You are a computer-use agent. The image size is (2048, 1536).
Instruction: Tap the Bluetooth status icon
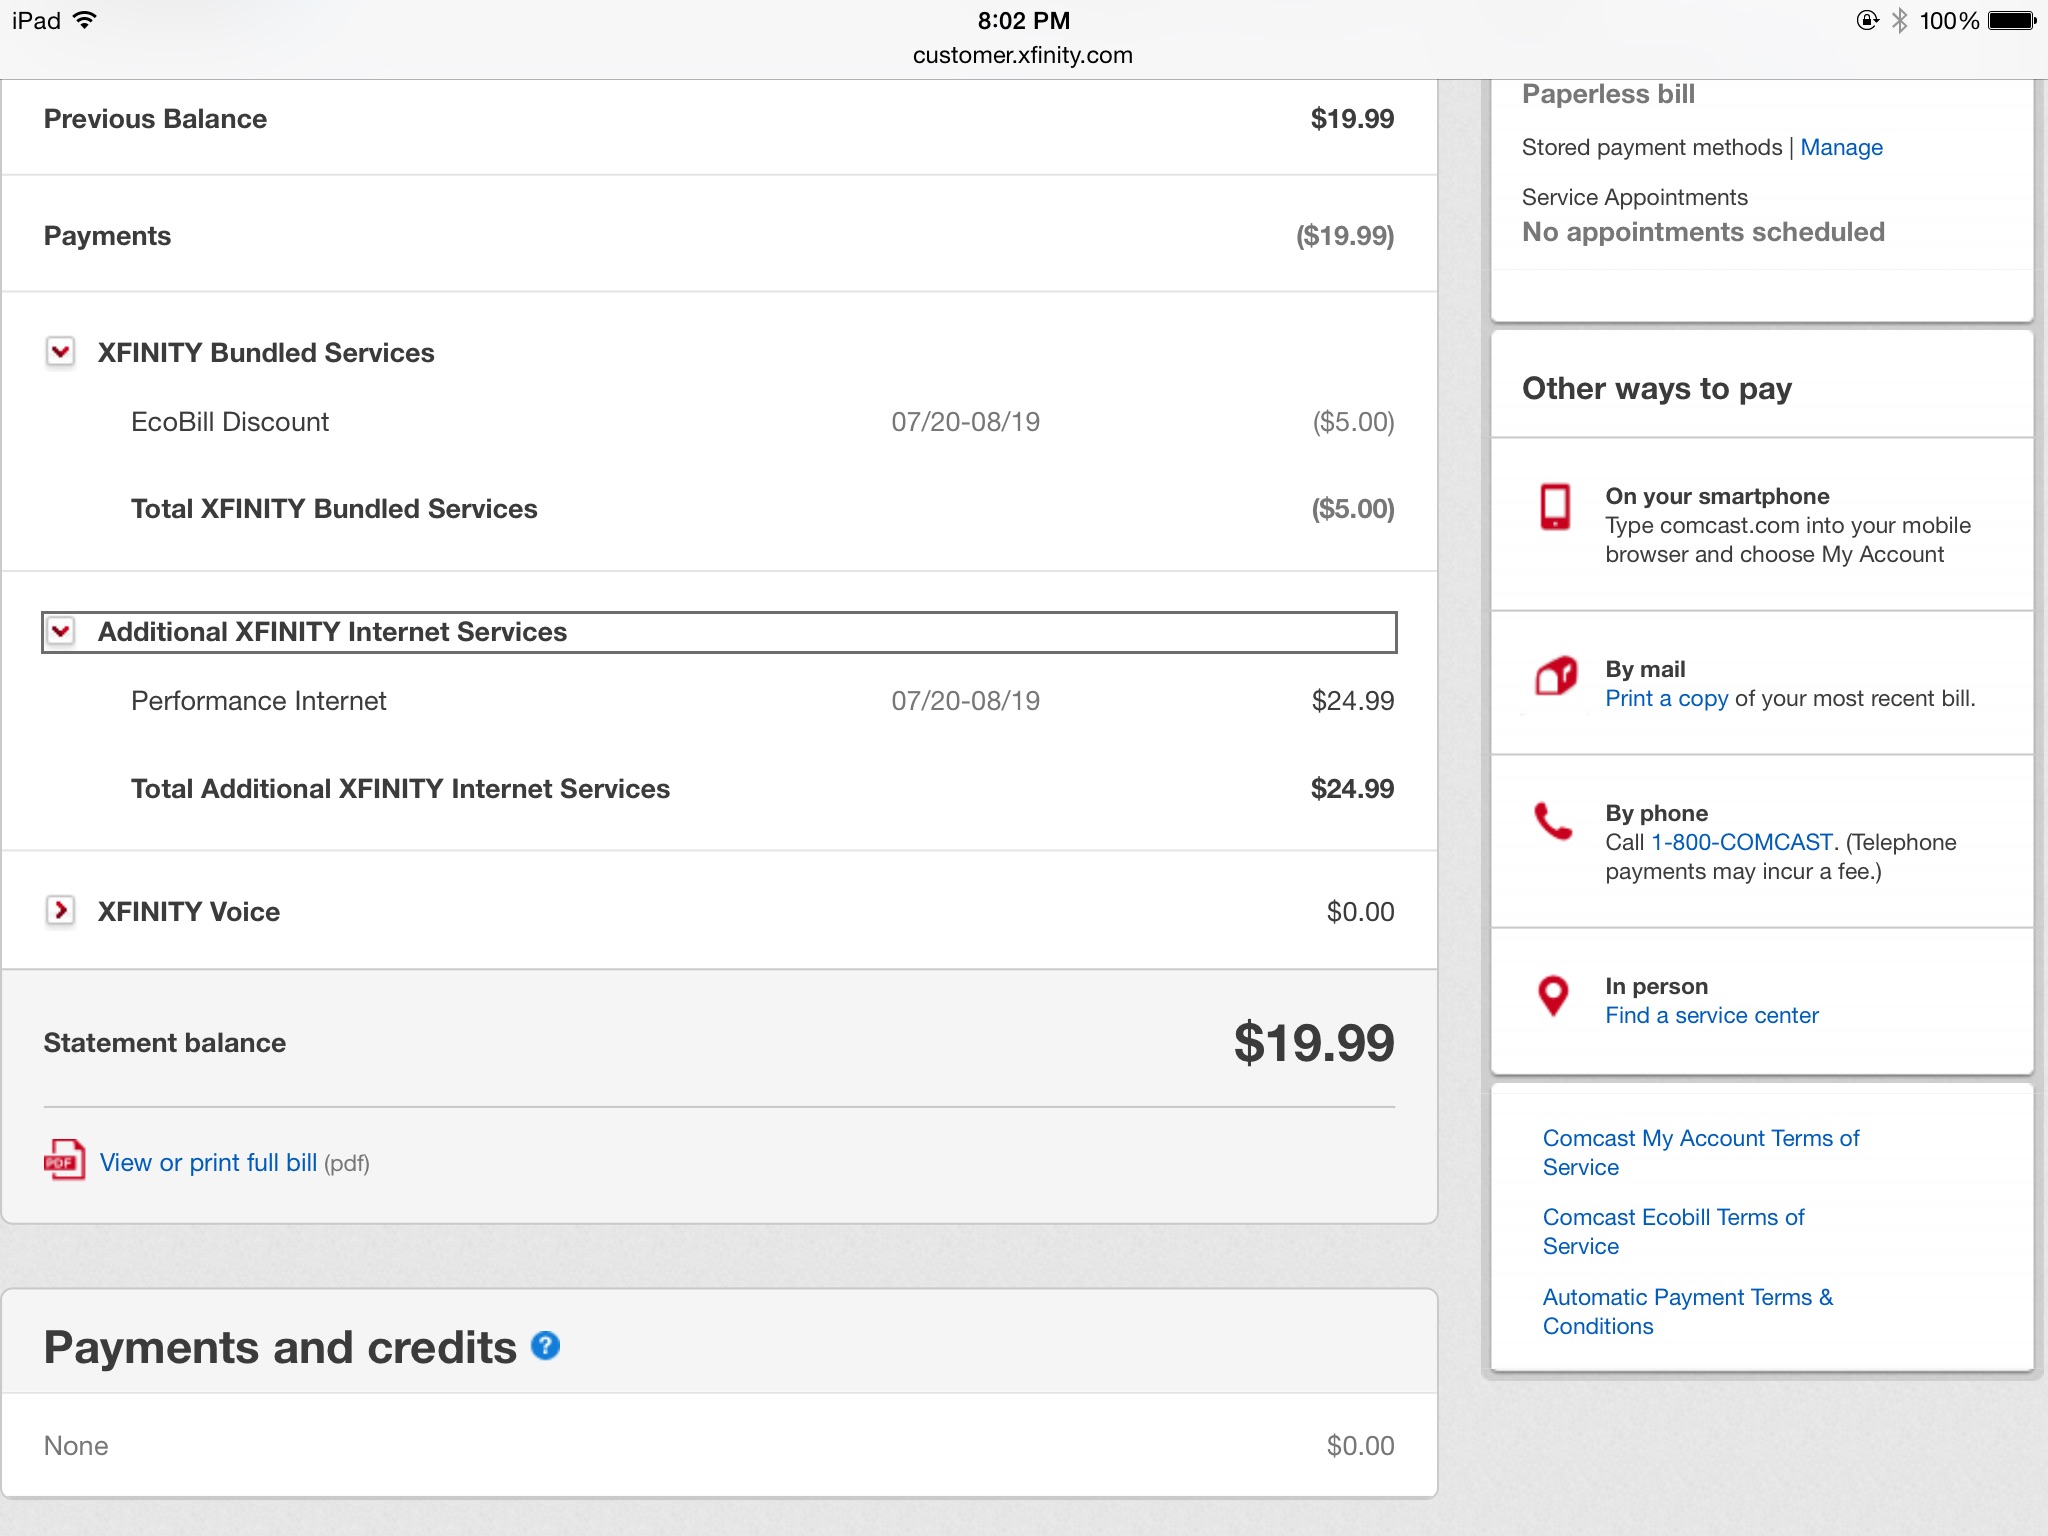point(1899,20)
